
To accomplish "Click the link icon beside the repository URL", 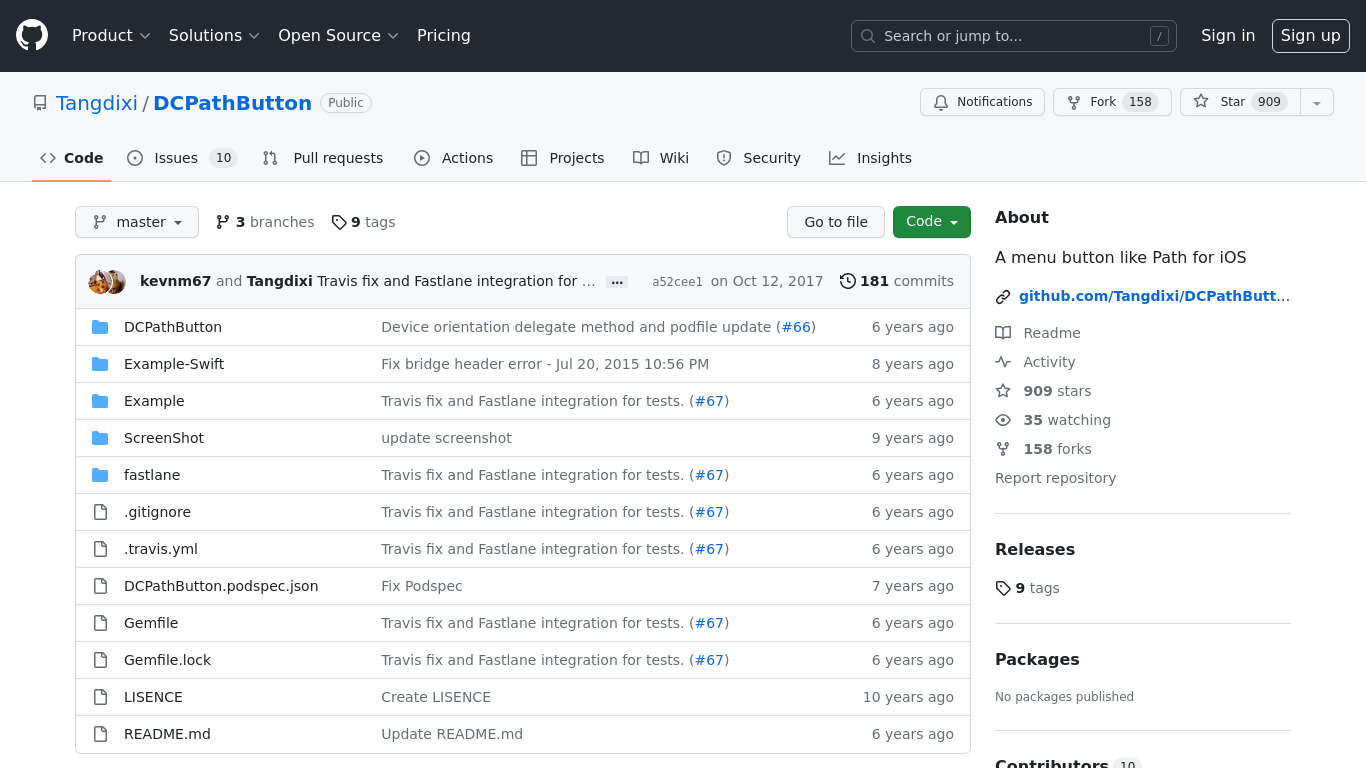I will coord(1003,297).
